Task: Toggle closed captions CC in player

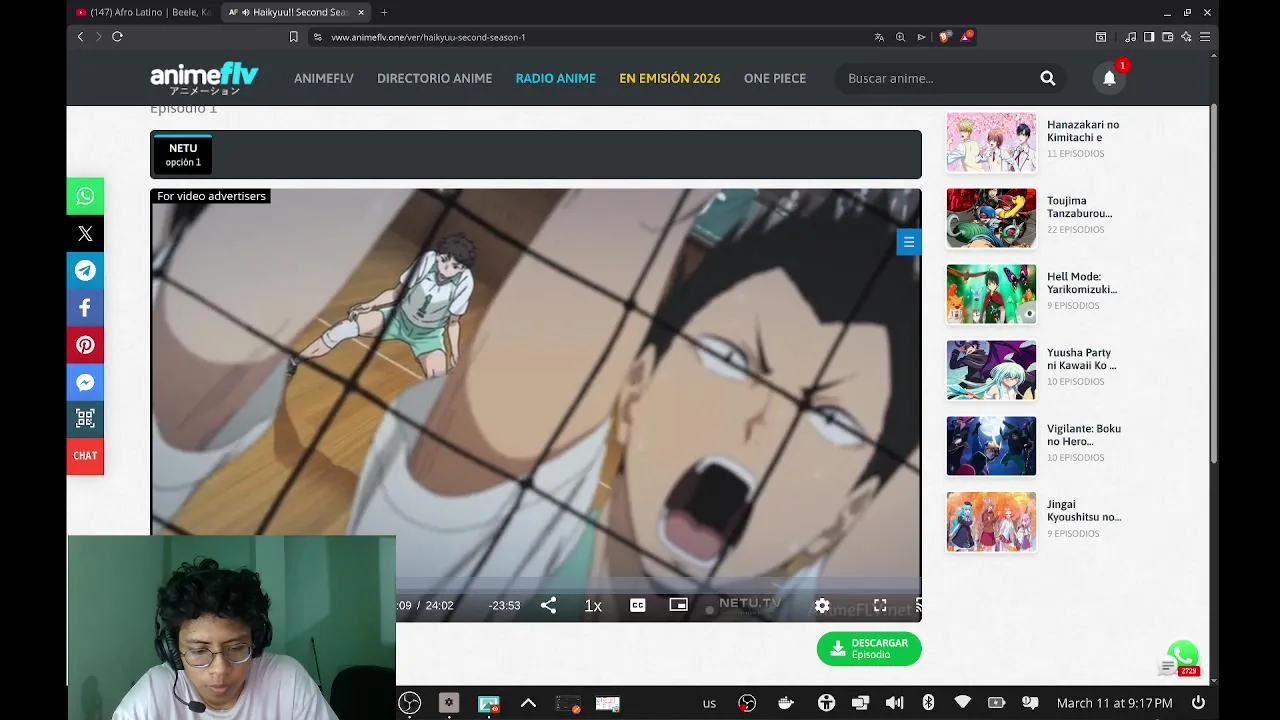Action: point(637,605)
